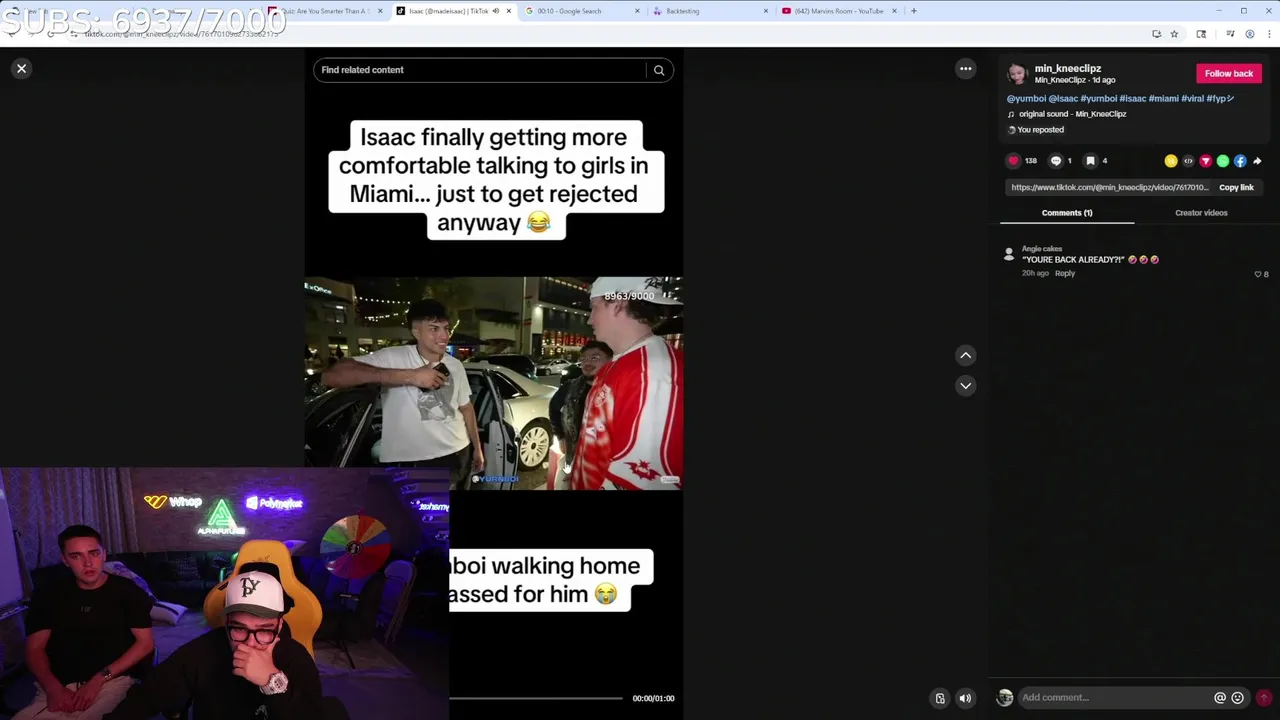Screen dimensions: 1280x720
Task: Go to next video with down arrow
Action: click(x=965, y=385)
